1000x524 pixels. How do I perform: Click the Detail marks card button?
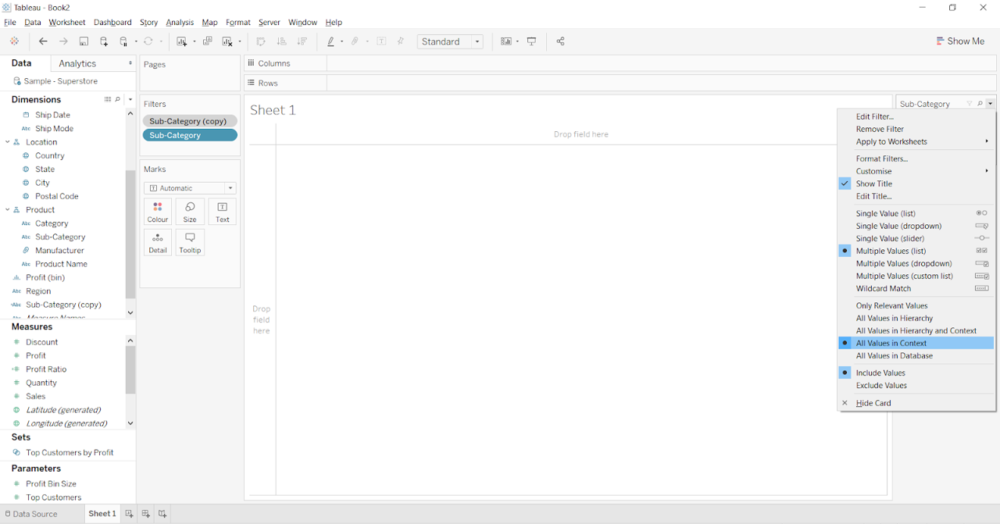pyautogui.click(x=158, y=242)
